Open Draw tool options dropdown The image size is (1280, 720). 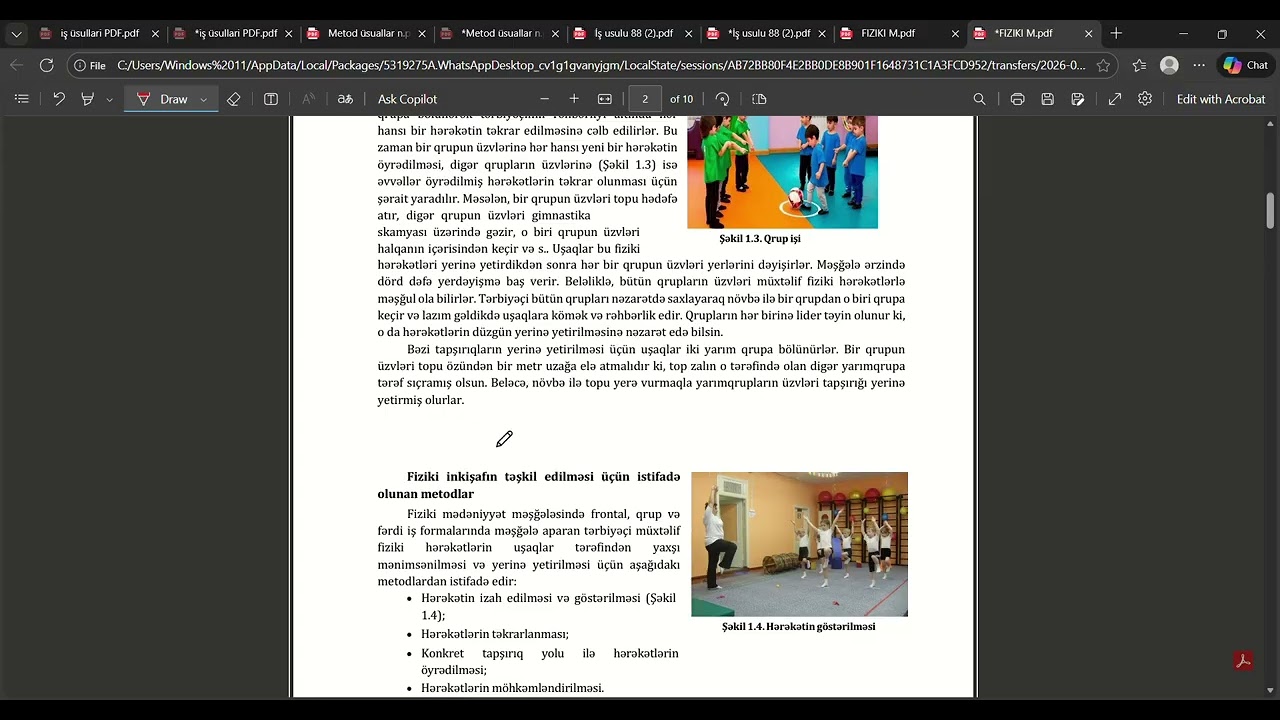[204, 99]
